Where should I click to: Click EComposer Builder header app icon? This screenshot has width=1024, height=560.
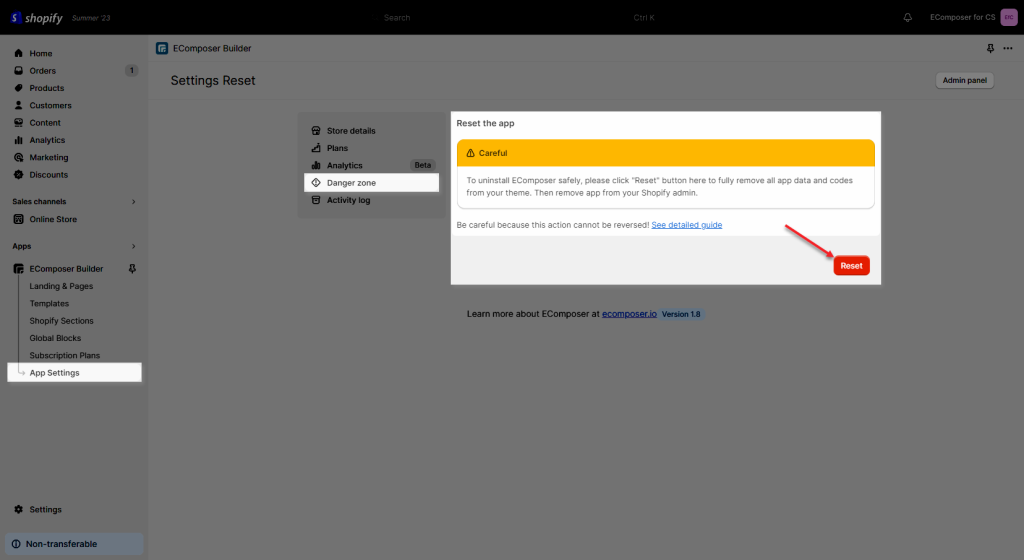coord(162,48)
